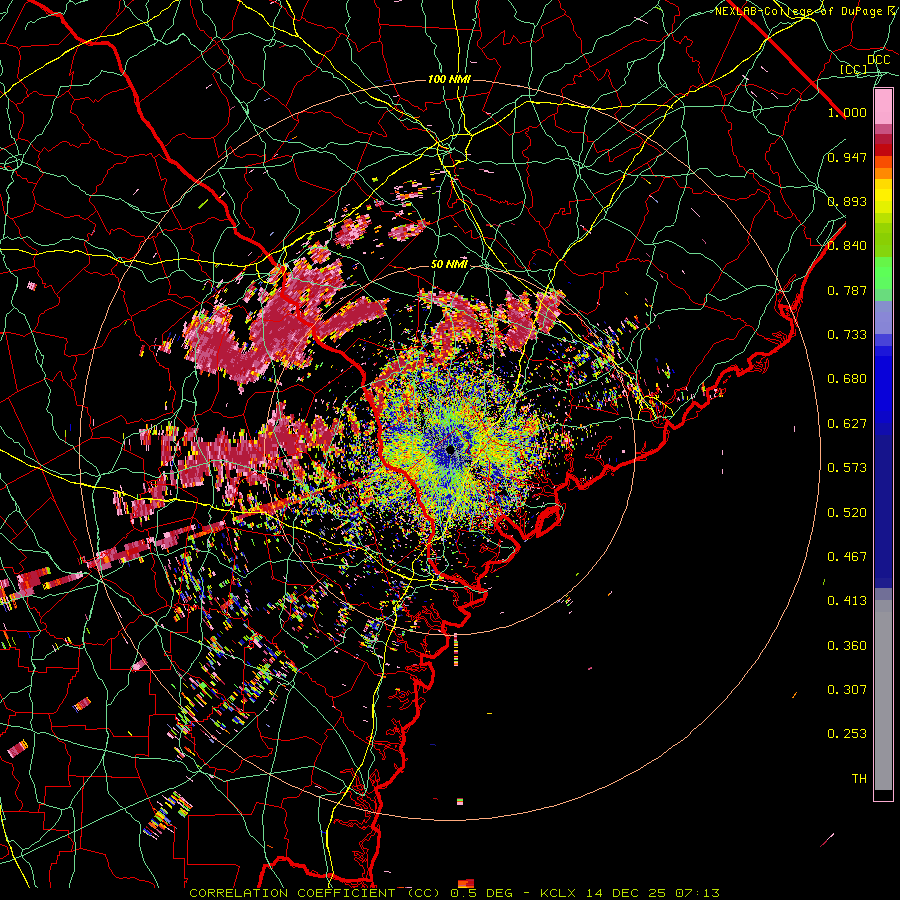Select the 1.000 value on the legend

point(847,112)
